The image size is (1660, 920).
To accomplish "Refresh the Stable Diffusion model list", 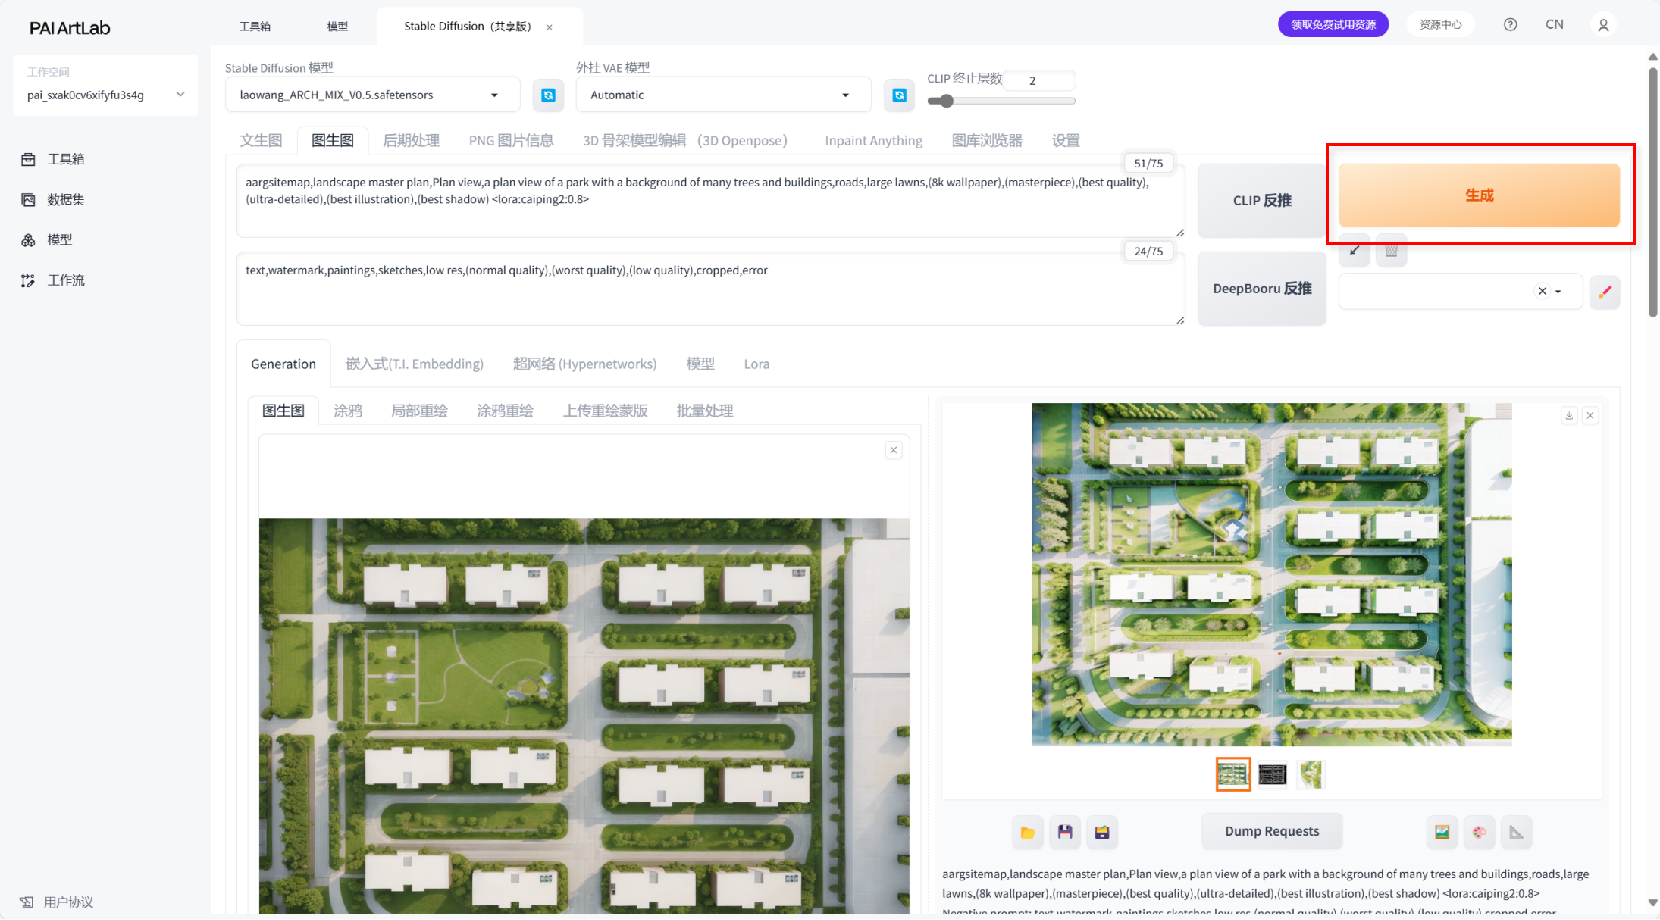I will [548, 95].
